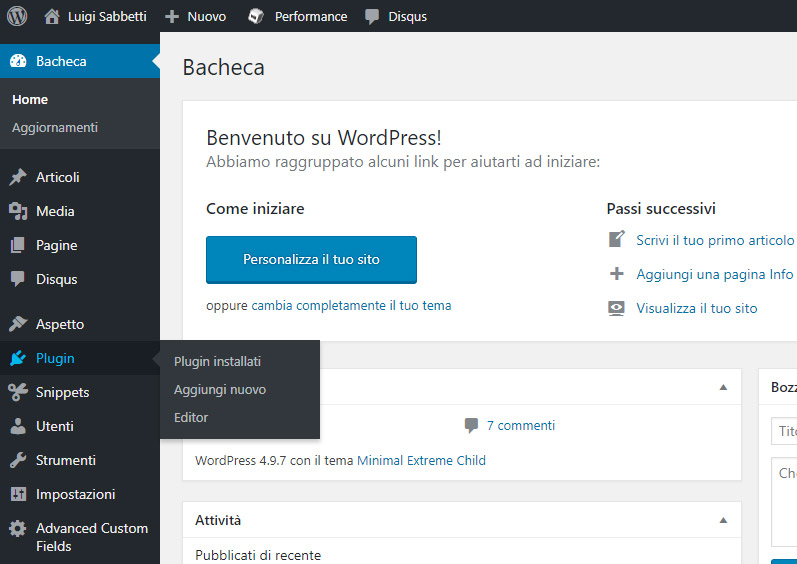Click the Snippets scissors icon
Viewport: 797px width, 564px height.
[x=18, y=392]
